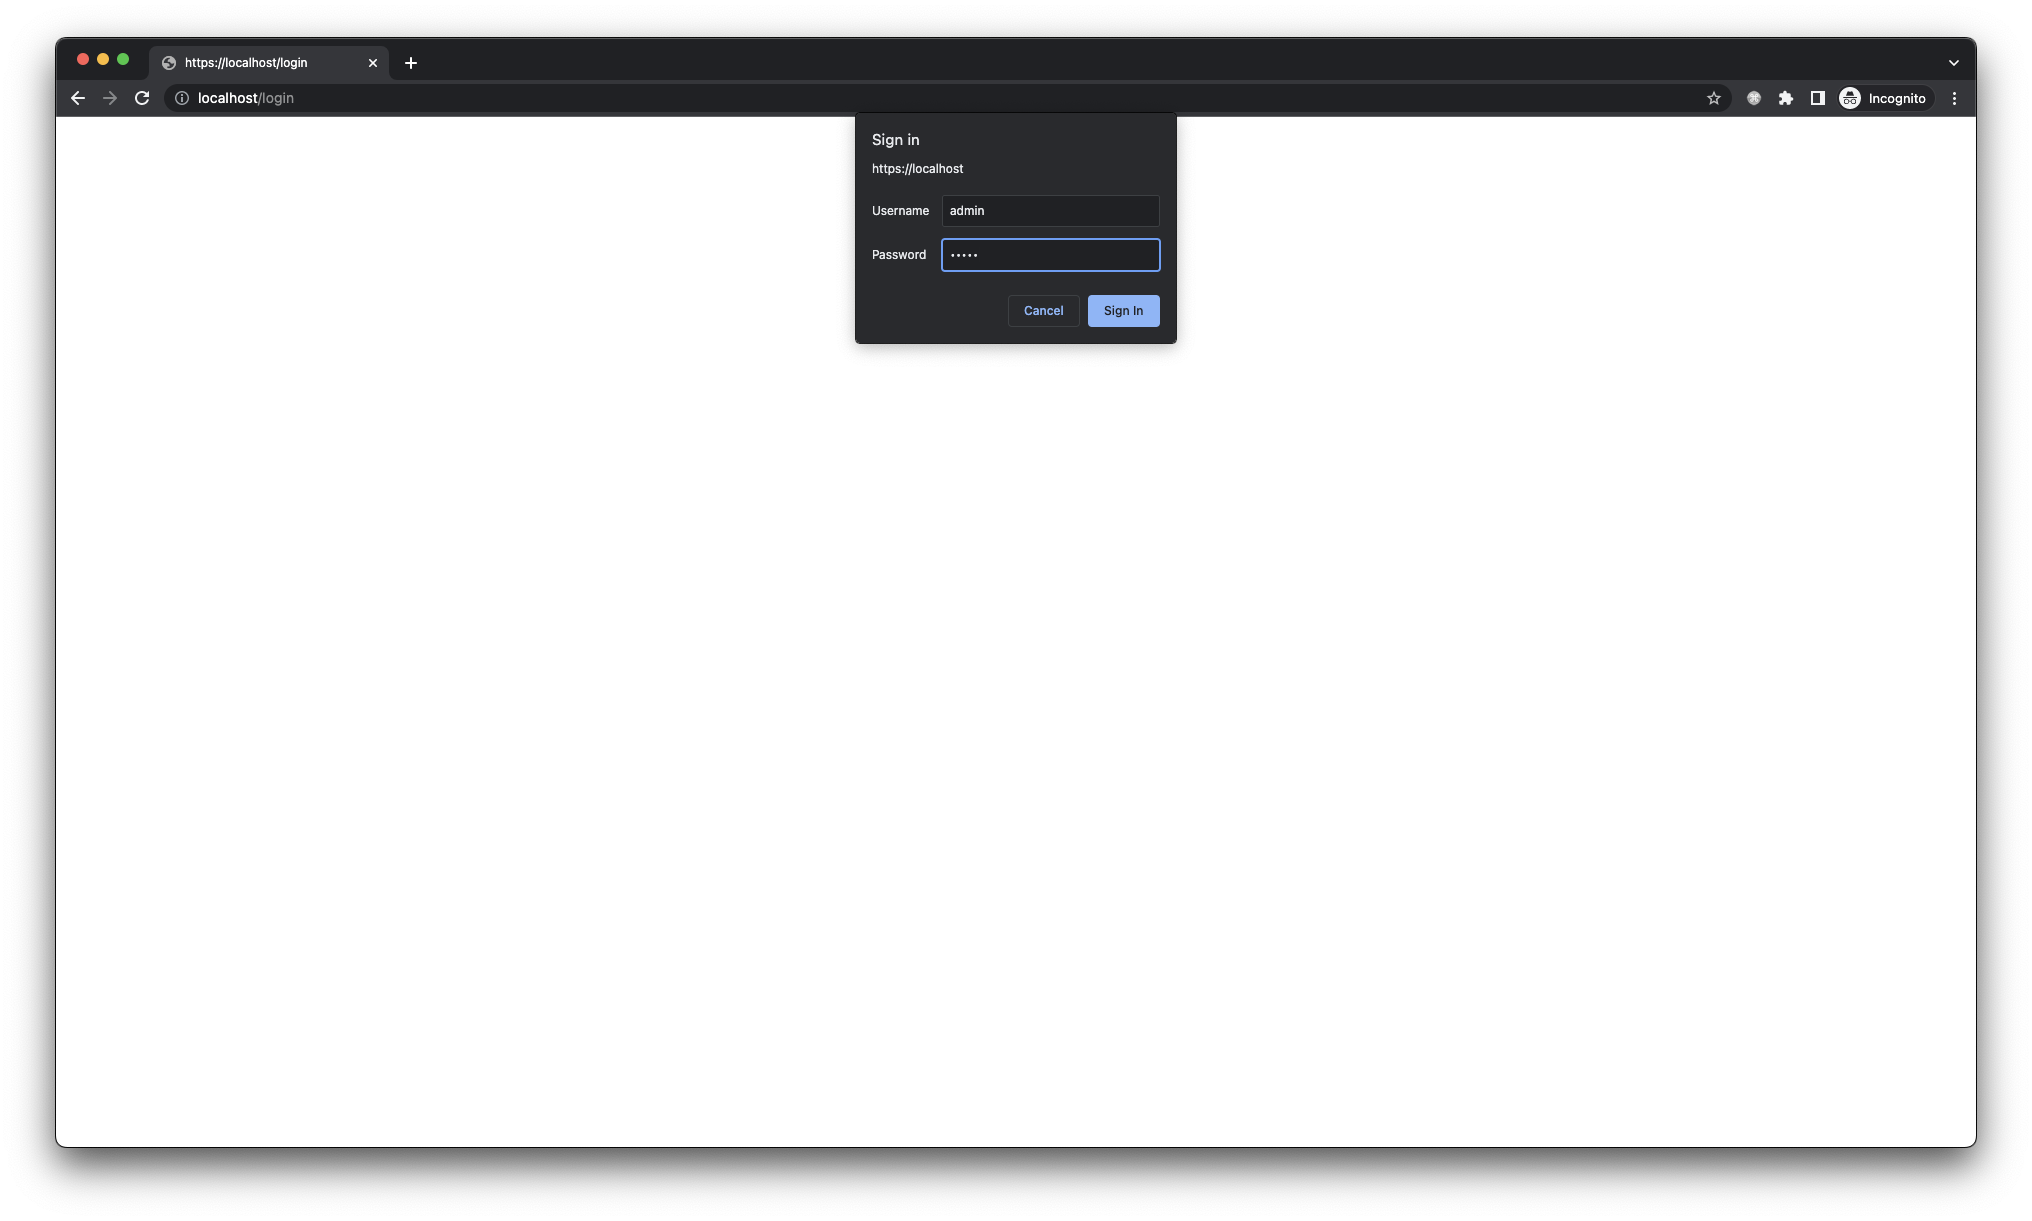This screenshot has width=2032, height=1221.
Task: Click into the Password field
Action: [1050, 255]
